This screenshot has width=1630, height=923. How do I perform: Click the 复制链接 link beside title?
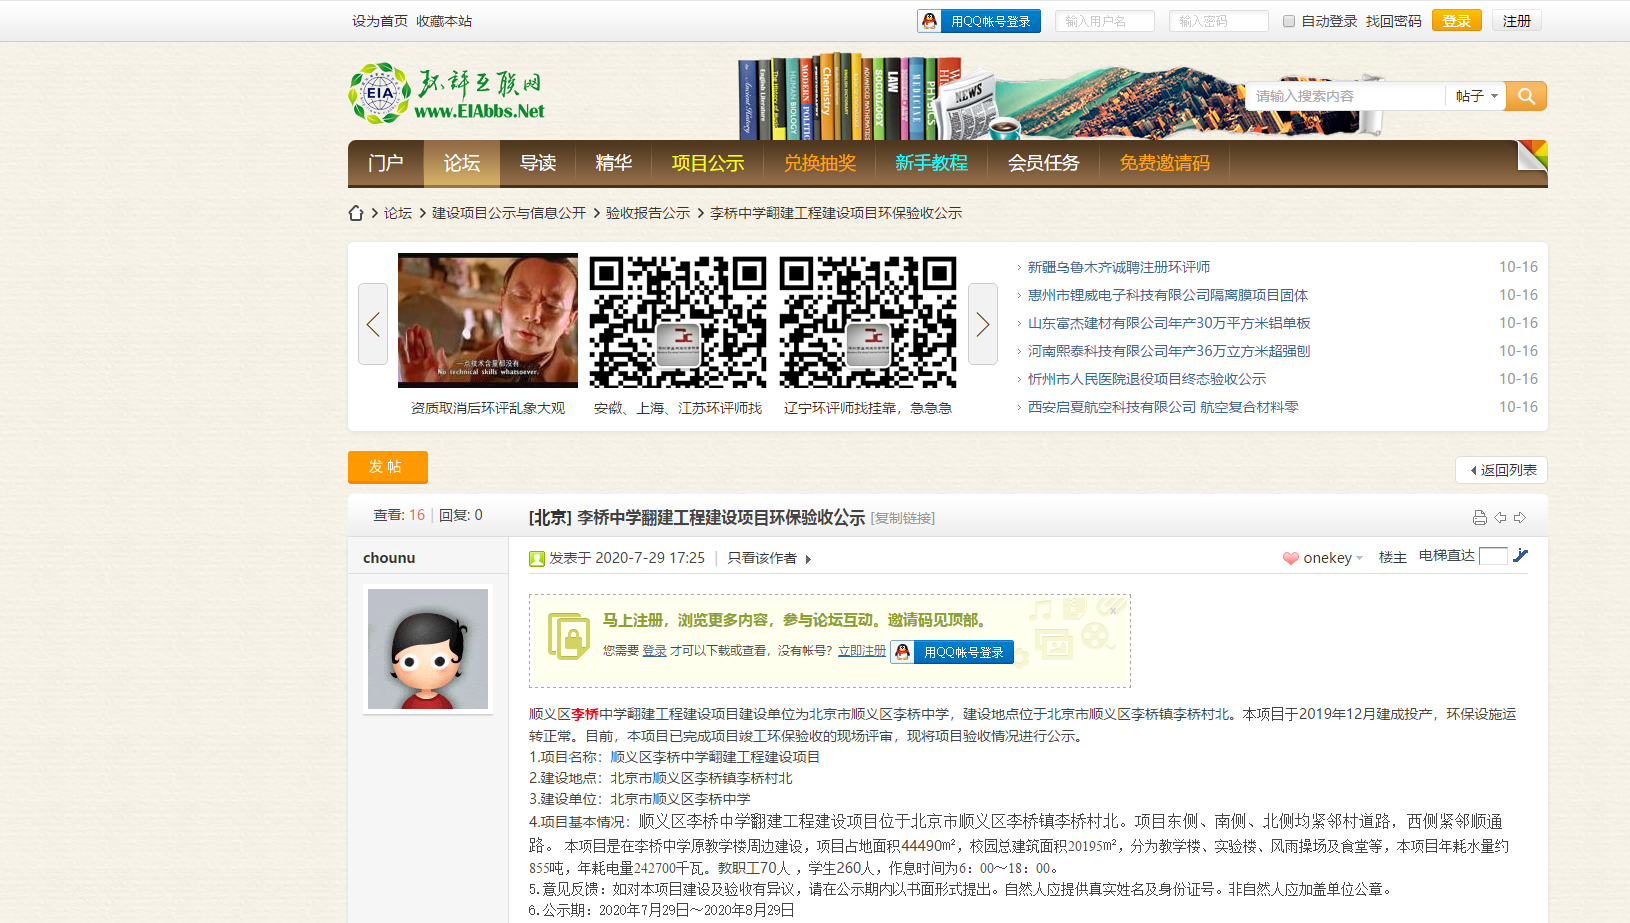pos(903,518)
